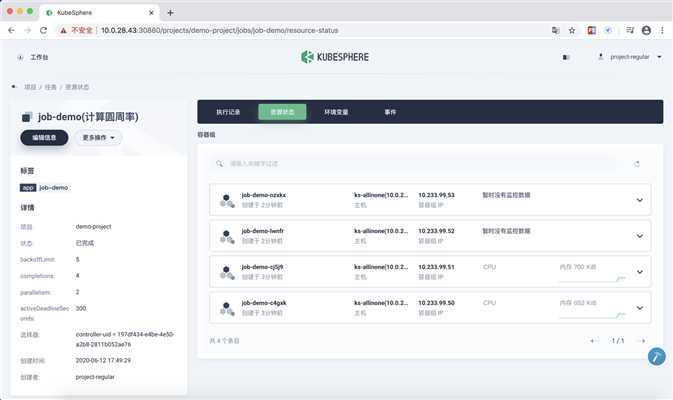Click creation time 2020-06-12 17:49:29
Viewport: 673px width, 400px height.
[103, 361]
